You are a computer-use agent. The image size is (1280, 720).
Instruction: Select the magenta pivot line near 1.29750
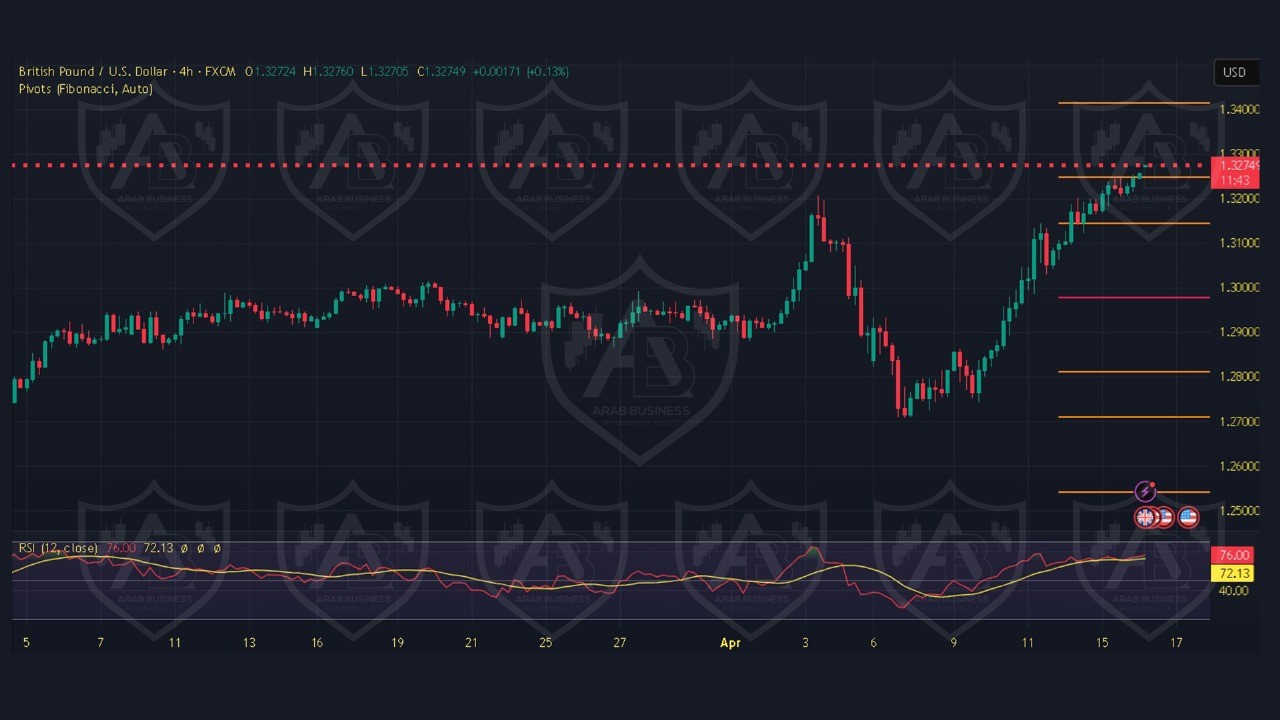[x=1133, y=297]
